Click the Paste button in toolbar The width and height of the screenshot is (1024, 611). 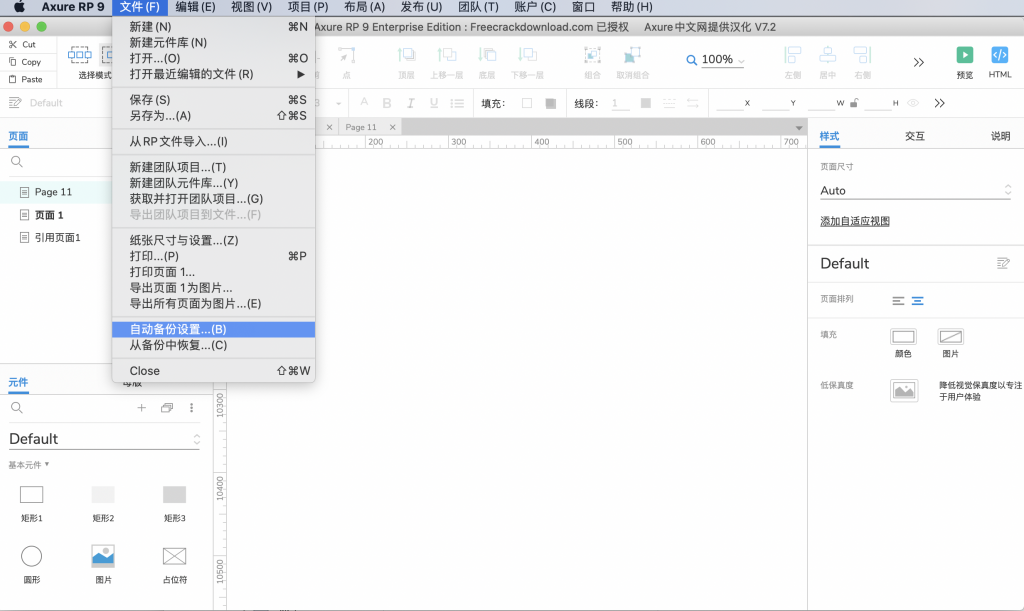pyautogui.click(x=26, y=79)
